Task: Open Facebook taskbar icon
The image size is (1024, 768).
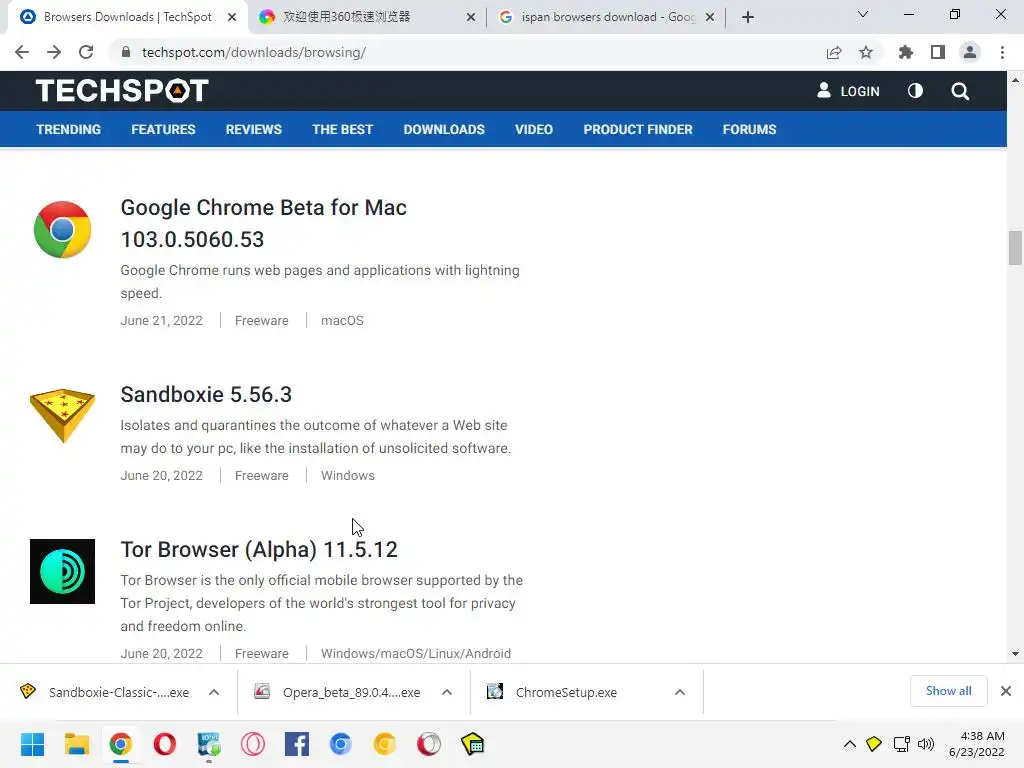Action: 296,744
